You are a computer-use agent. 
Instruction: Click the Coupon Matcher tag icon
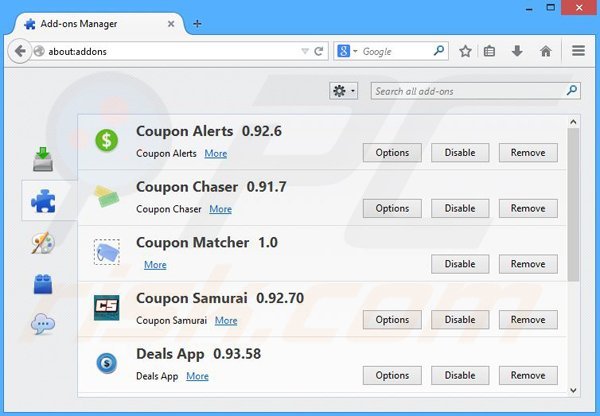click(107, 252)
